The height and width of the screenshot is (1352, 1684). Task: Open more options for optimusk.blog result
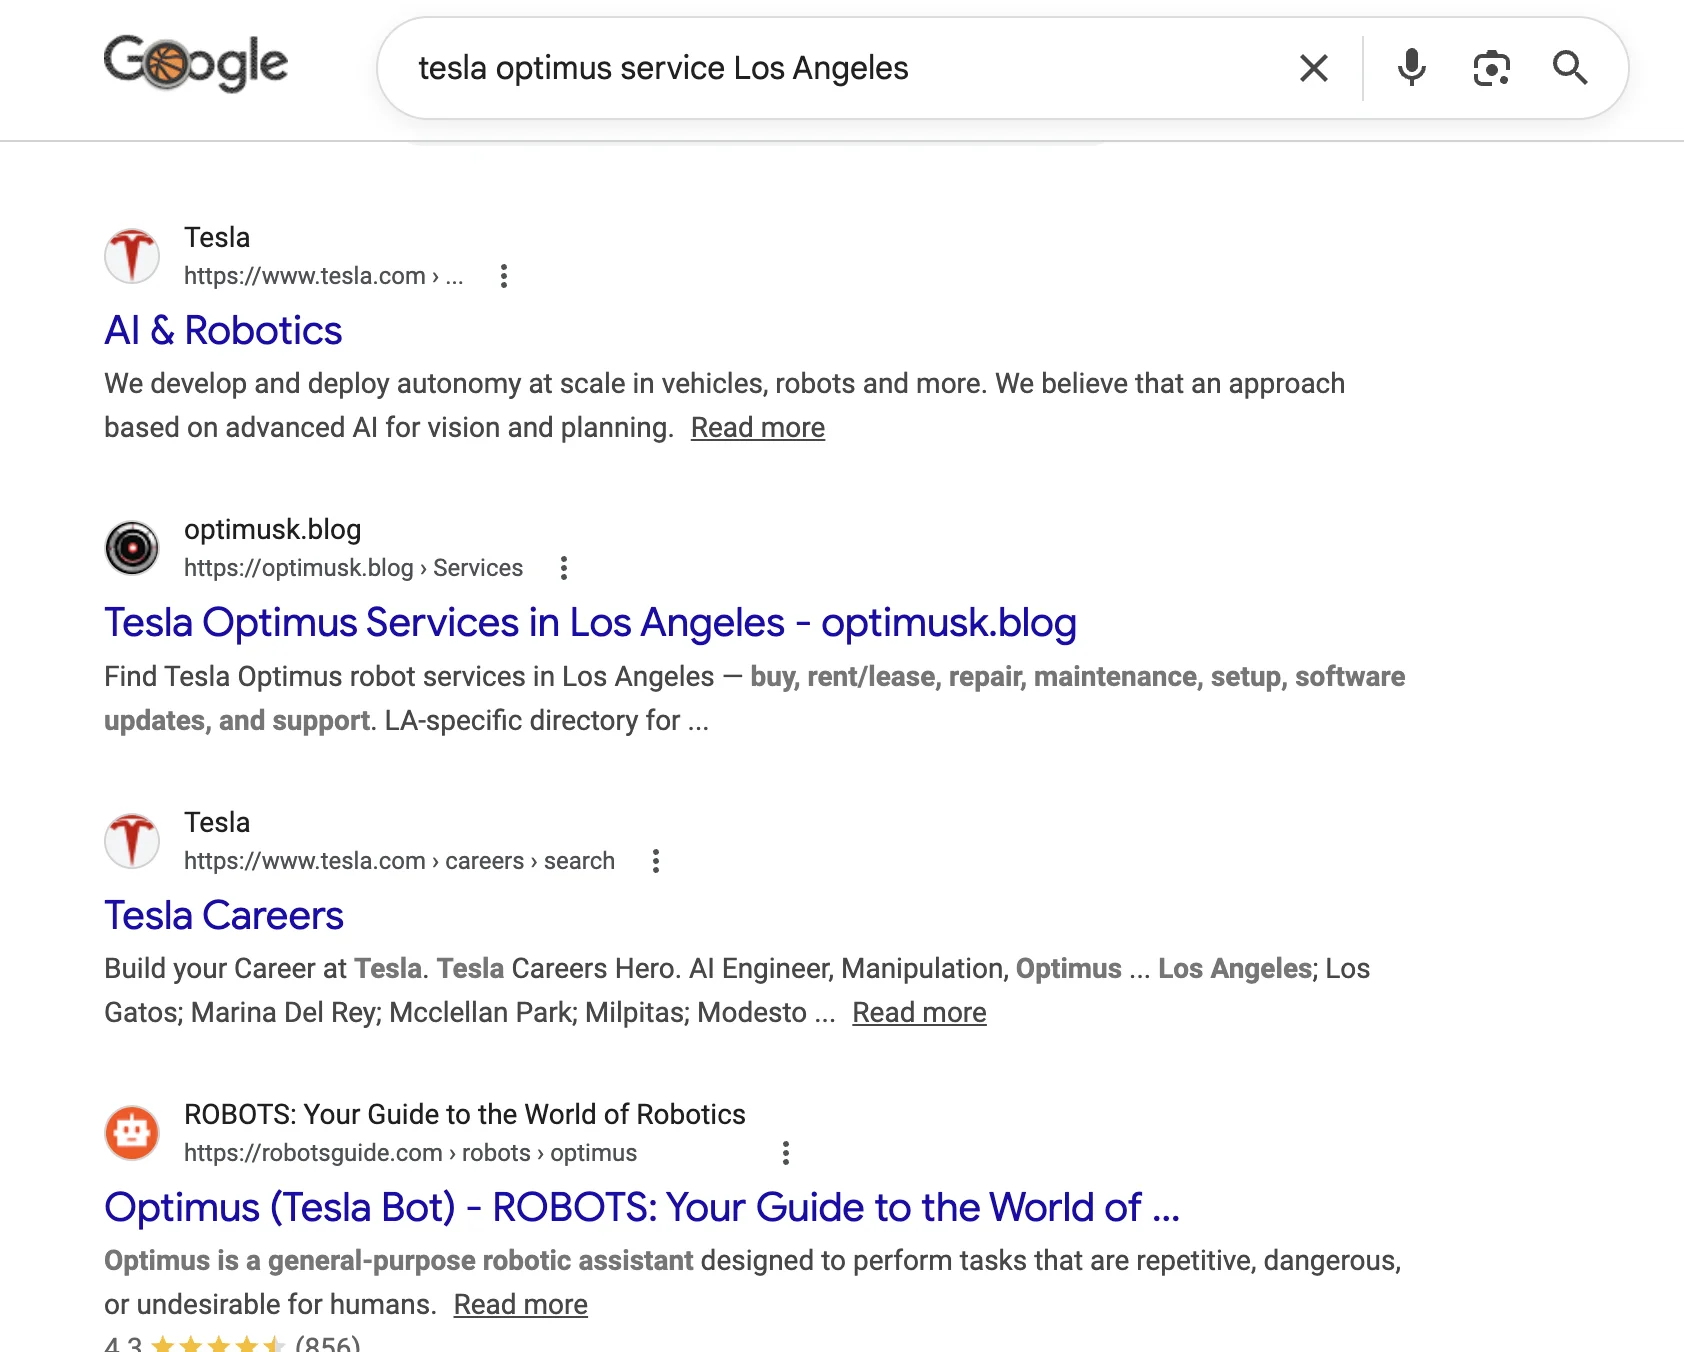(564, 568)
